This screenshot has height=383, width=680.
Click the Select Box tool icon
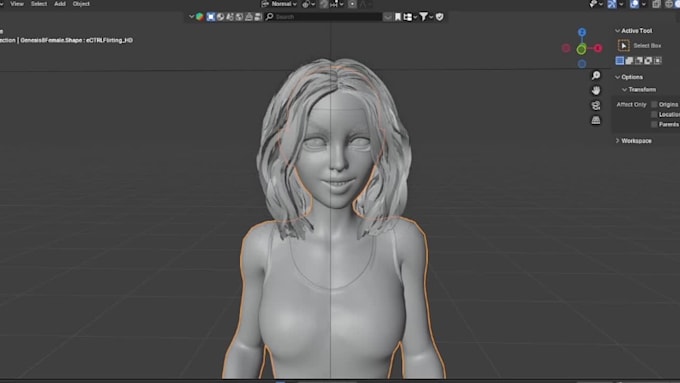pyautogui.click(x=624, y=46)
